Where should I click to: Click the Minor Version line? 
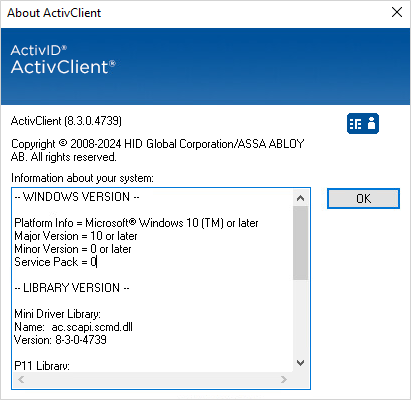pos(73,249)
